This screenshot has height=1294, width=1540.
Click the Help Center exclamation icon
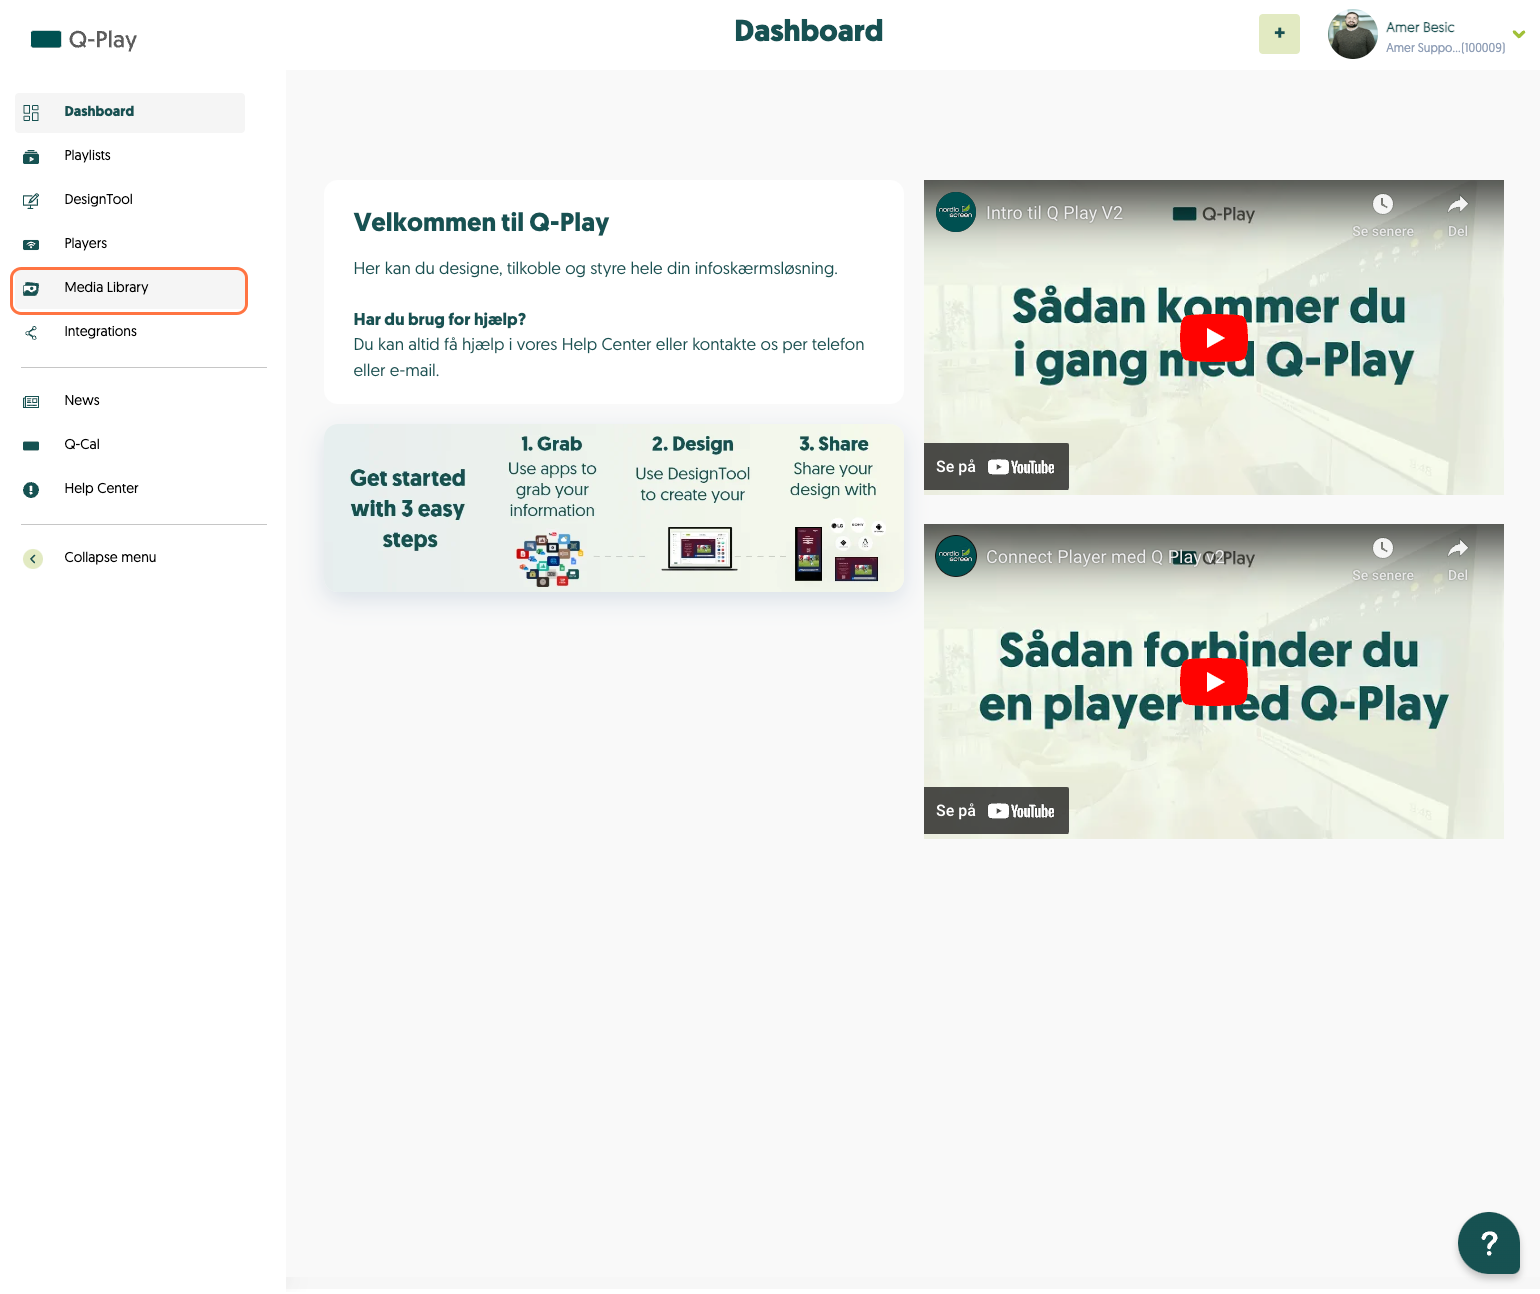click(x=31, y=489)
